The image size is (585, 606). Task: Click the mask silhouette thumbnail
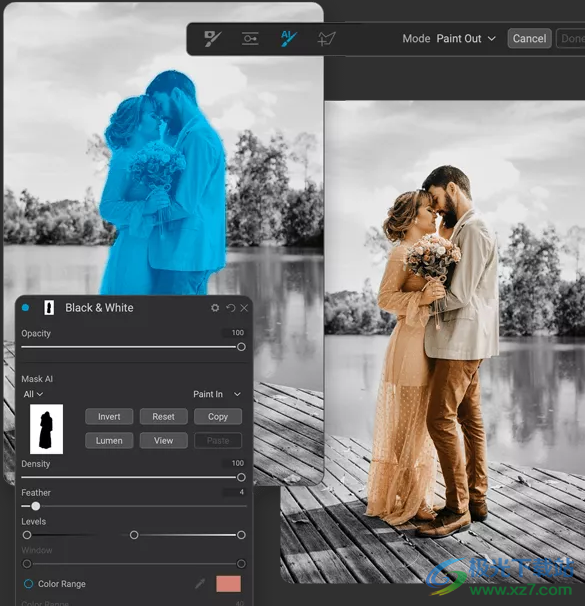pyautogui.click(x=46, y=429)
